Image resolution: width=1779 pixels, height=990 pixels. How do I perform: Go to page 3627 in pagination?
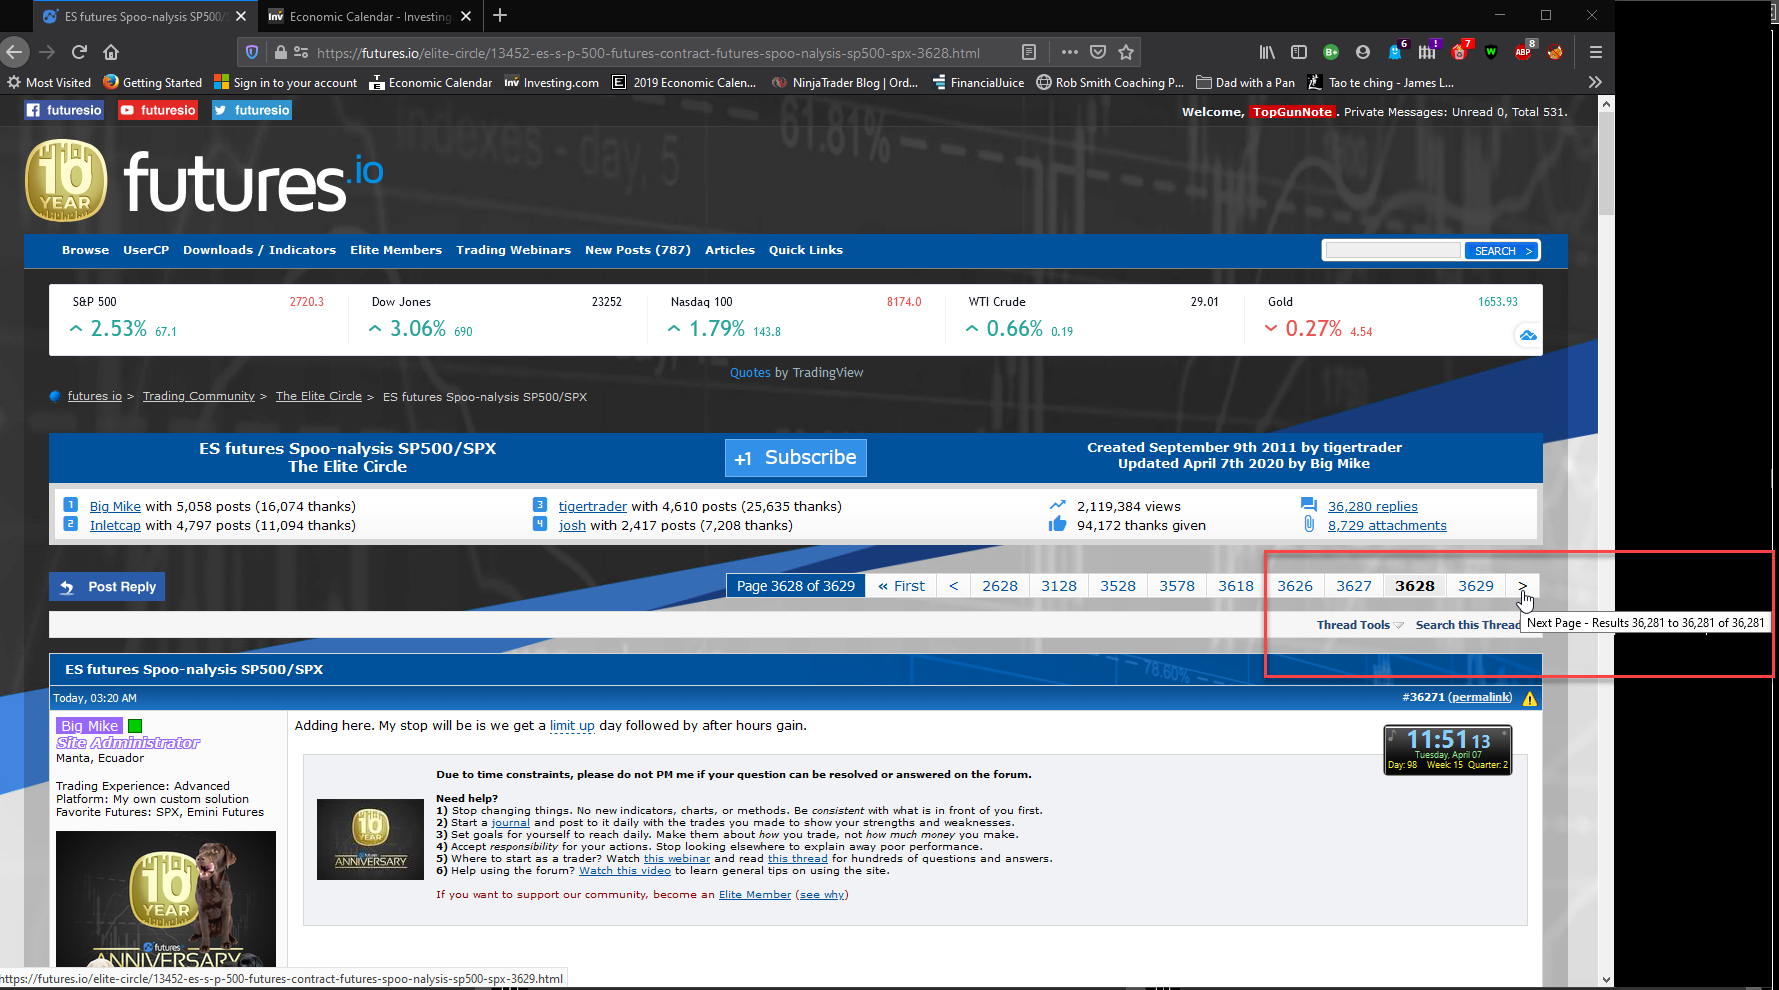(x=1354, y=586)
